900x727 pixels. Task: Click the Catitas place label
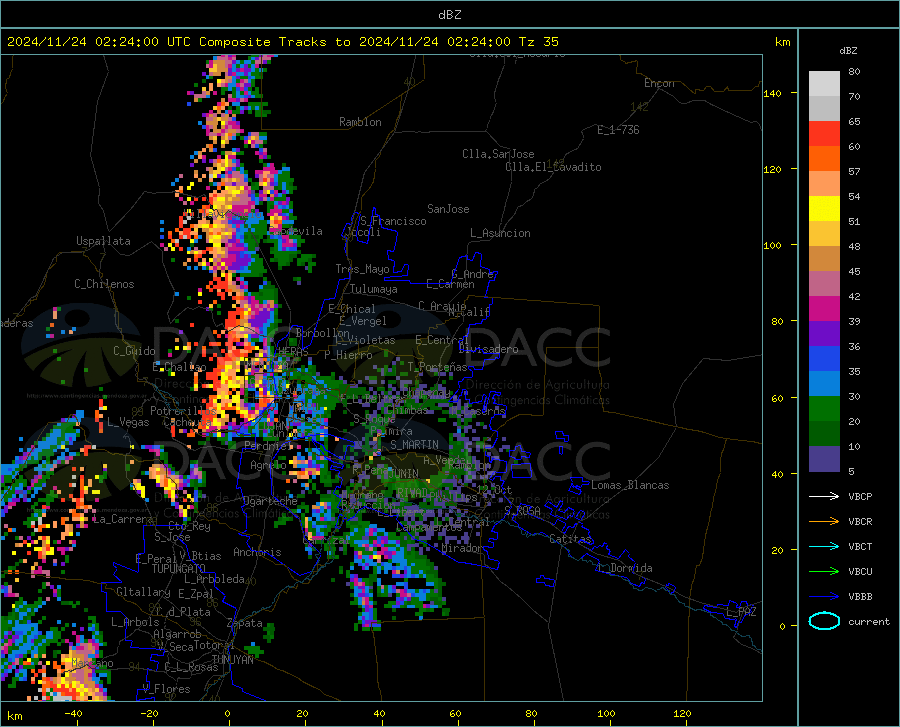click(570, 539)
